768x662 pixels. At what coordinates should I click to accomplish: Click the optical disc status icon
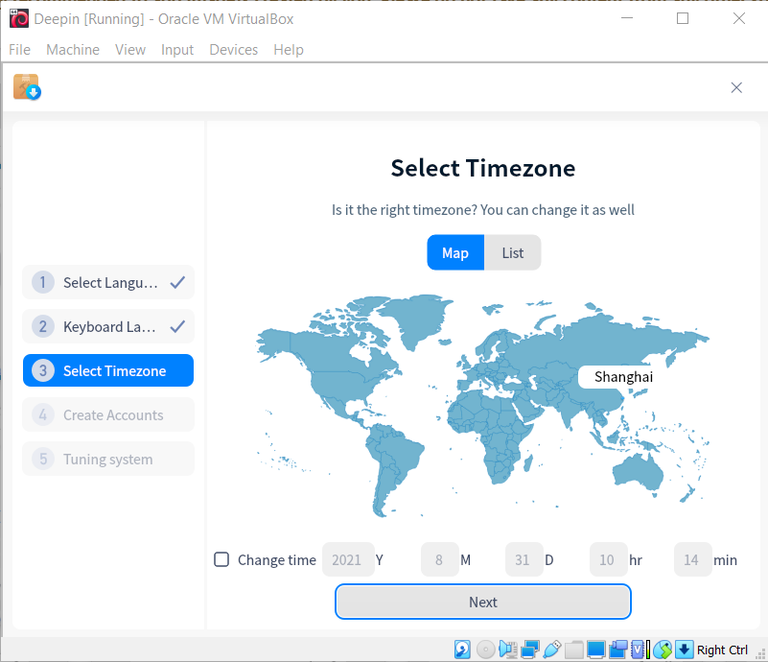(x=485, y=649)
